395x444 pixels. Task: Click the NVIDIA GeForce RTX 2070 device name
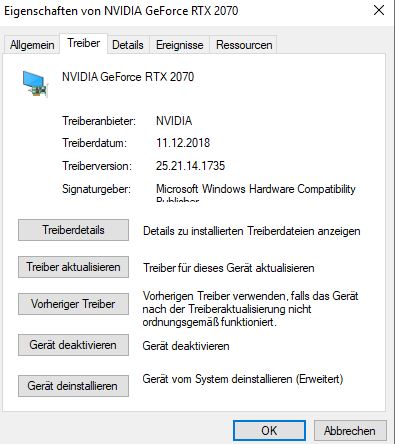[x=128, y=77]
